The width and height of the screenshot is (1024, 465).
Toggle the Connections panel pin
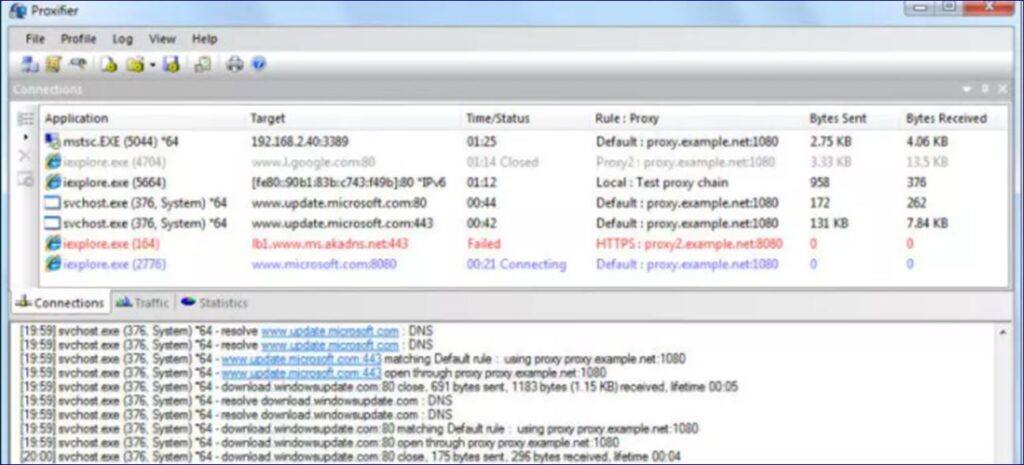(985, 89)
